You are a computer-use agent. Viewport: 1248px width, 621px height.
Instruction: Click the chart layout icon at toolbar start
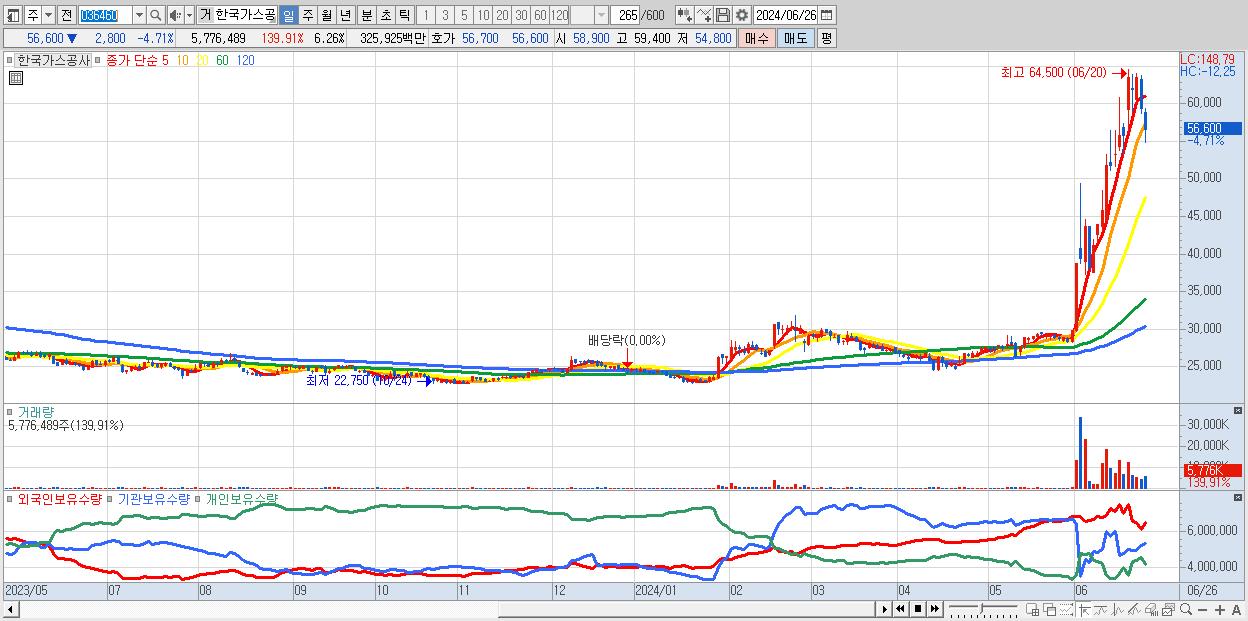12,15
